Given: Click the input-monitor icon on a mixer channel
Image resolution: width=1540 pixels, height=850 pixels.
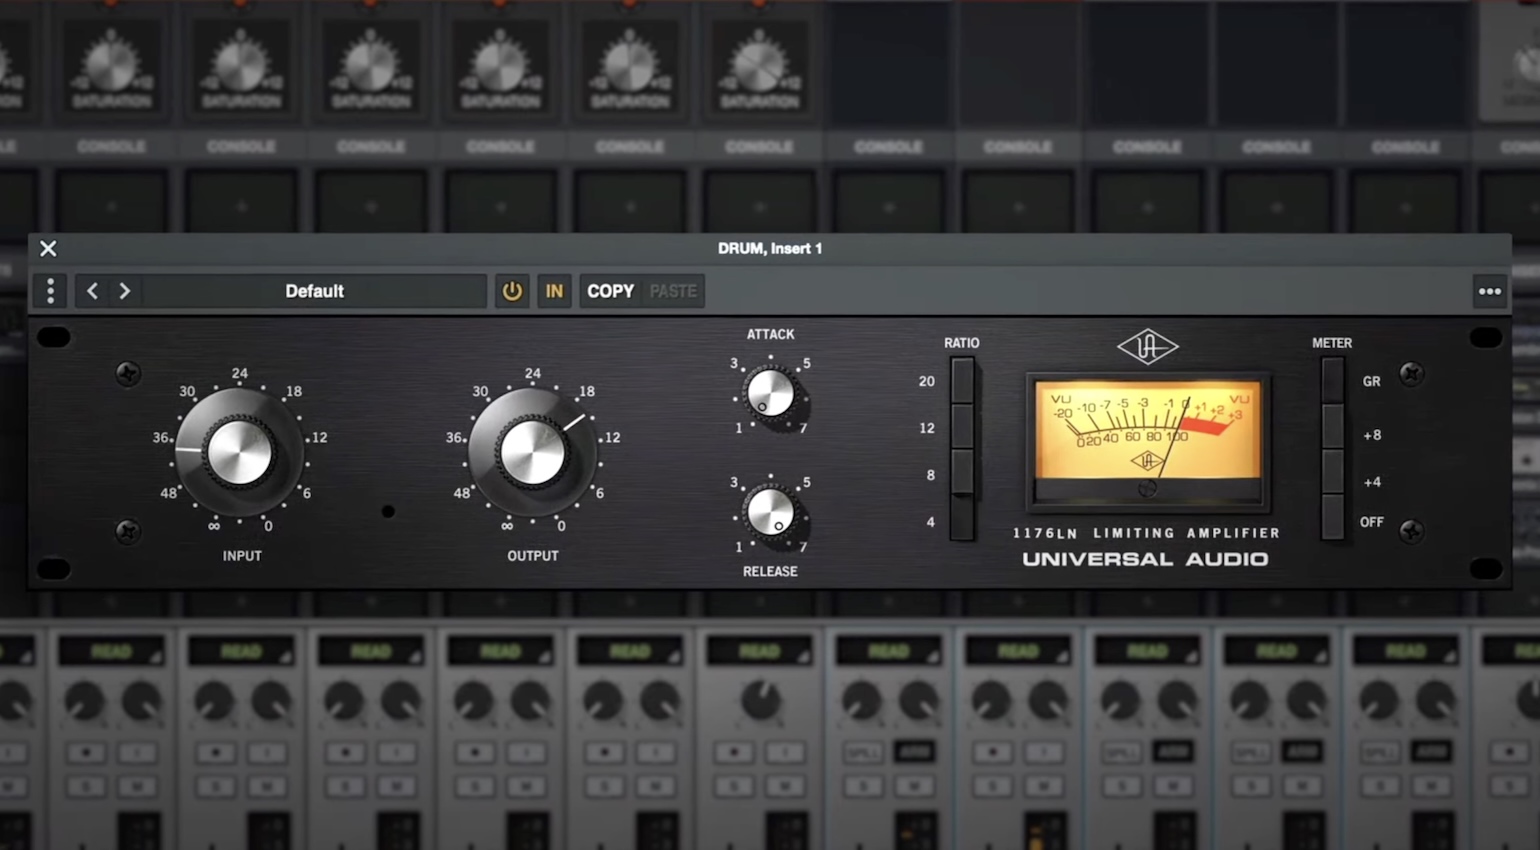Looking at the screenshot, I should (138, 752).
